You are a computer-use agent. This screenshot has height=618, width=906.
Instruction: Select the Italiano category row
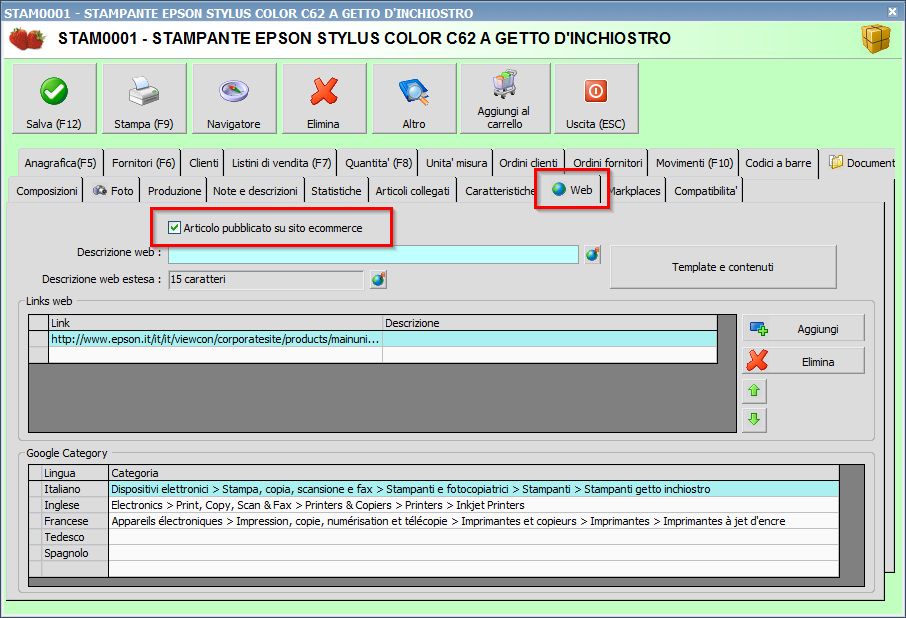434,489
